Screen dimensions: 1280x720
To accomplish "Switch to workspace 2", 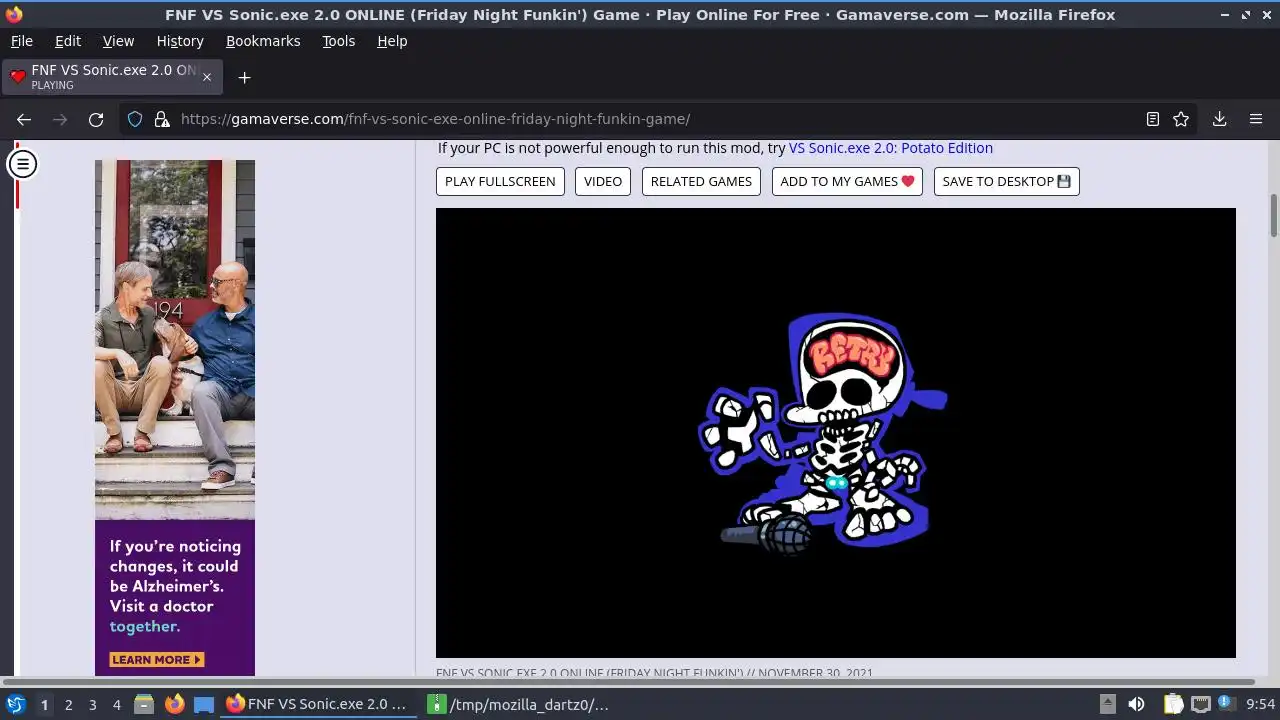I will point(68,705).
